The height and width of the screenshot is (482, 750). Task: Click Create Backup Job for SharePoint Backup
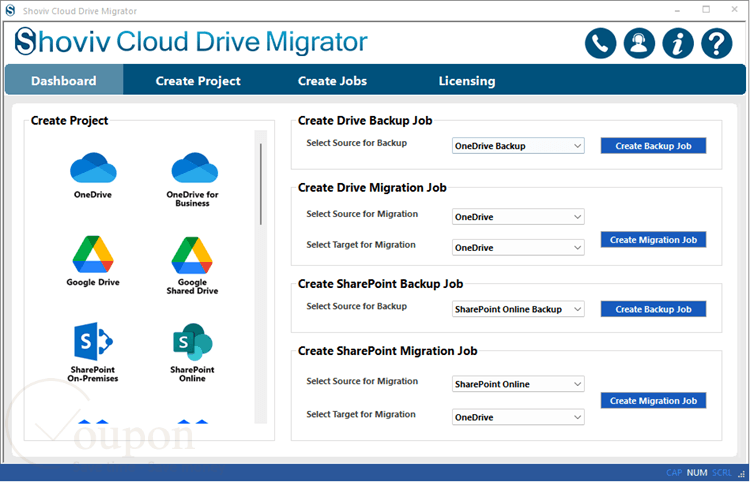[653, 309]
